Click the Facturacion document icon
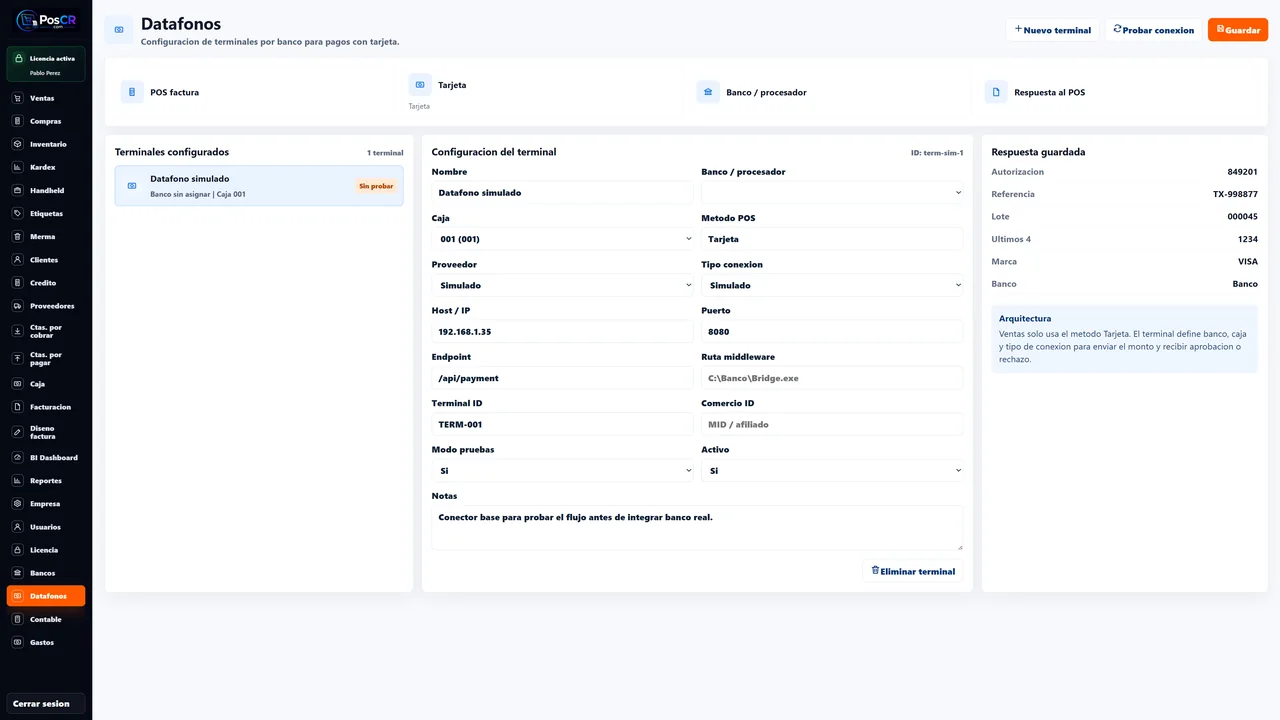1280x720 pixels. click(x=17, y=407)
